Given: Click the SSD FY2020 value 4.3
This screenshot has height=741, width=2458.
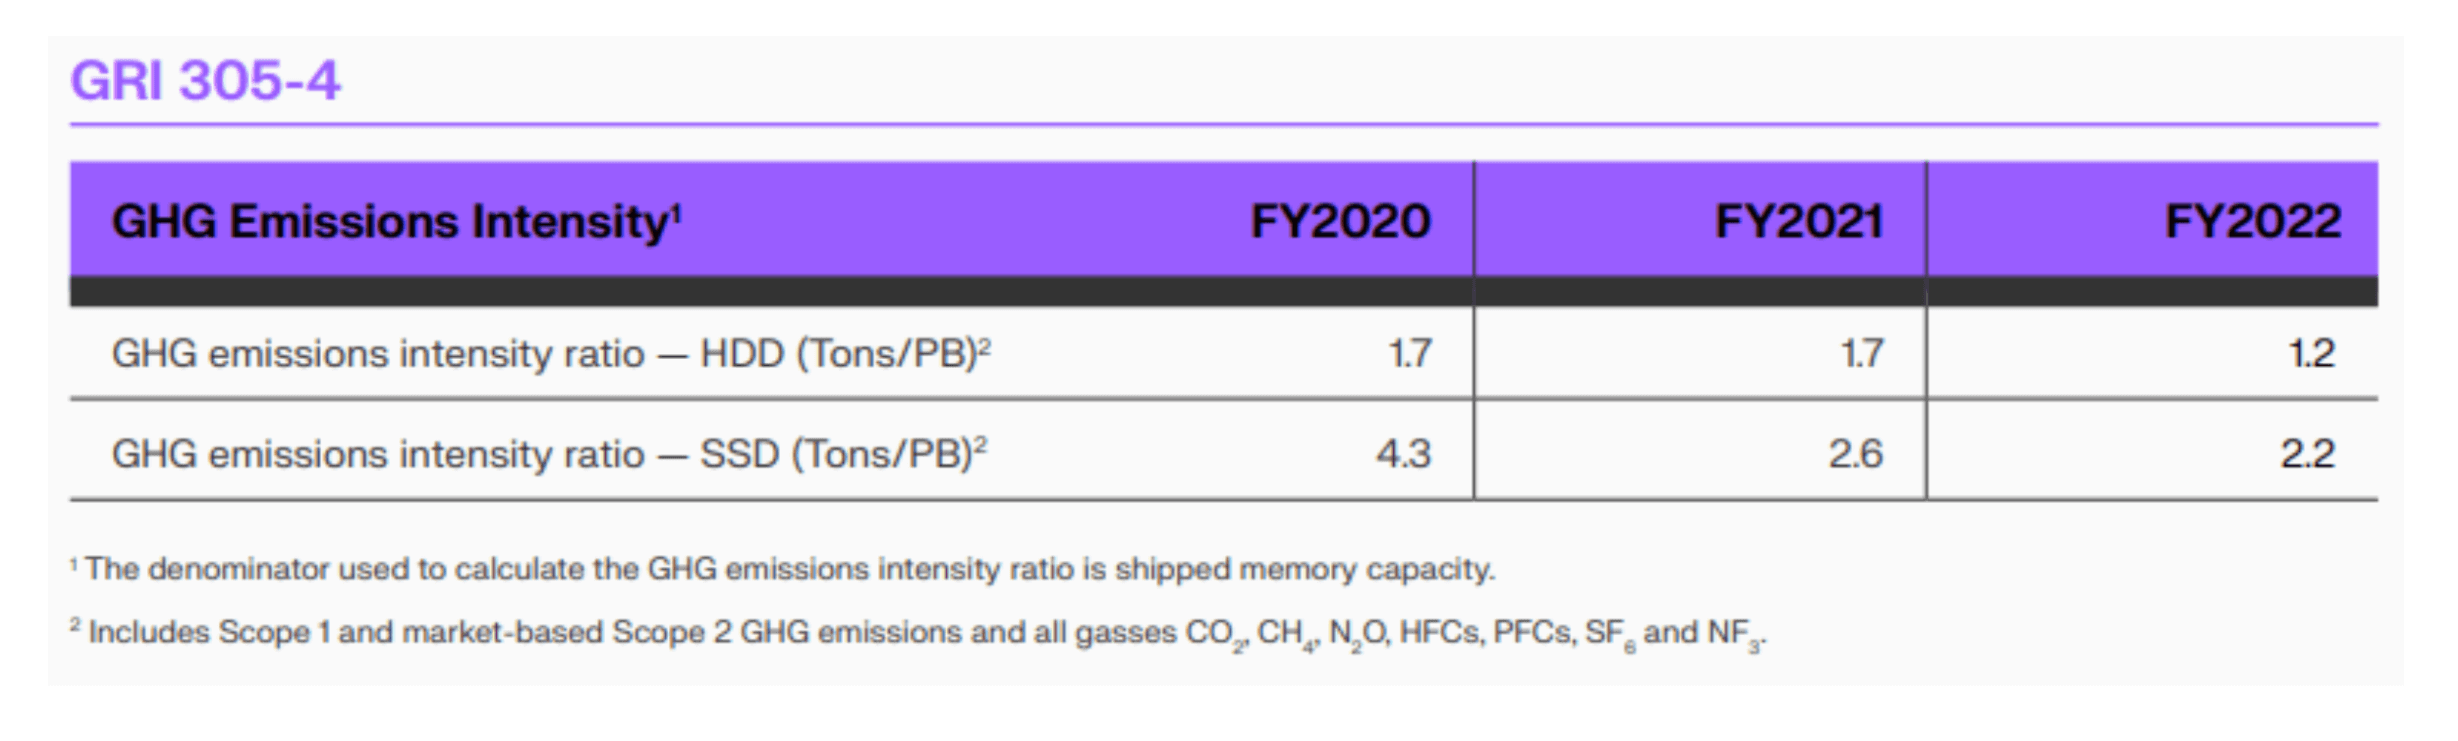Looking at the screenshot, I should (1403, 454).
